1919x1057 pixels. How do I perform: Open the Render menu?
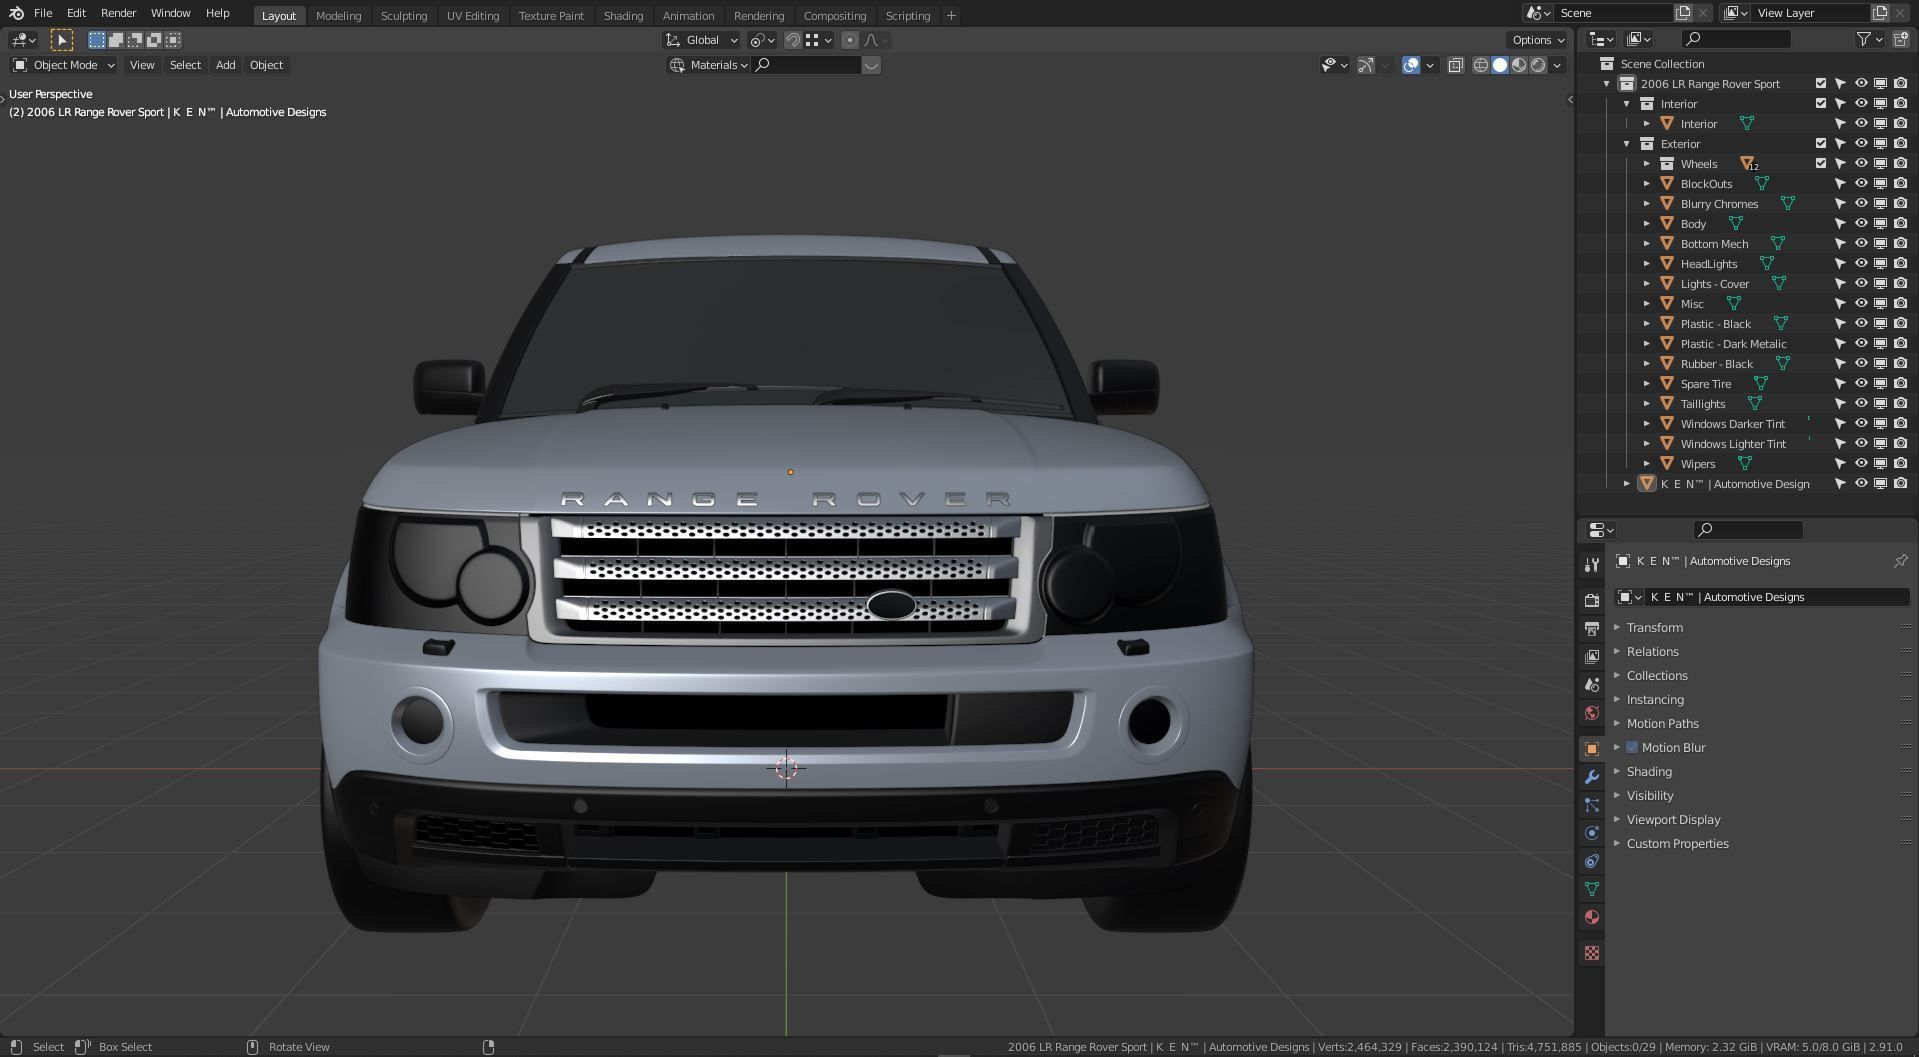118,13
